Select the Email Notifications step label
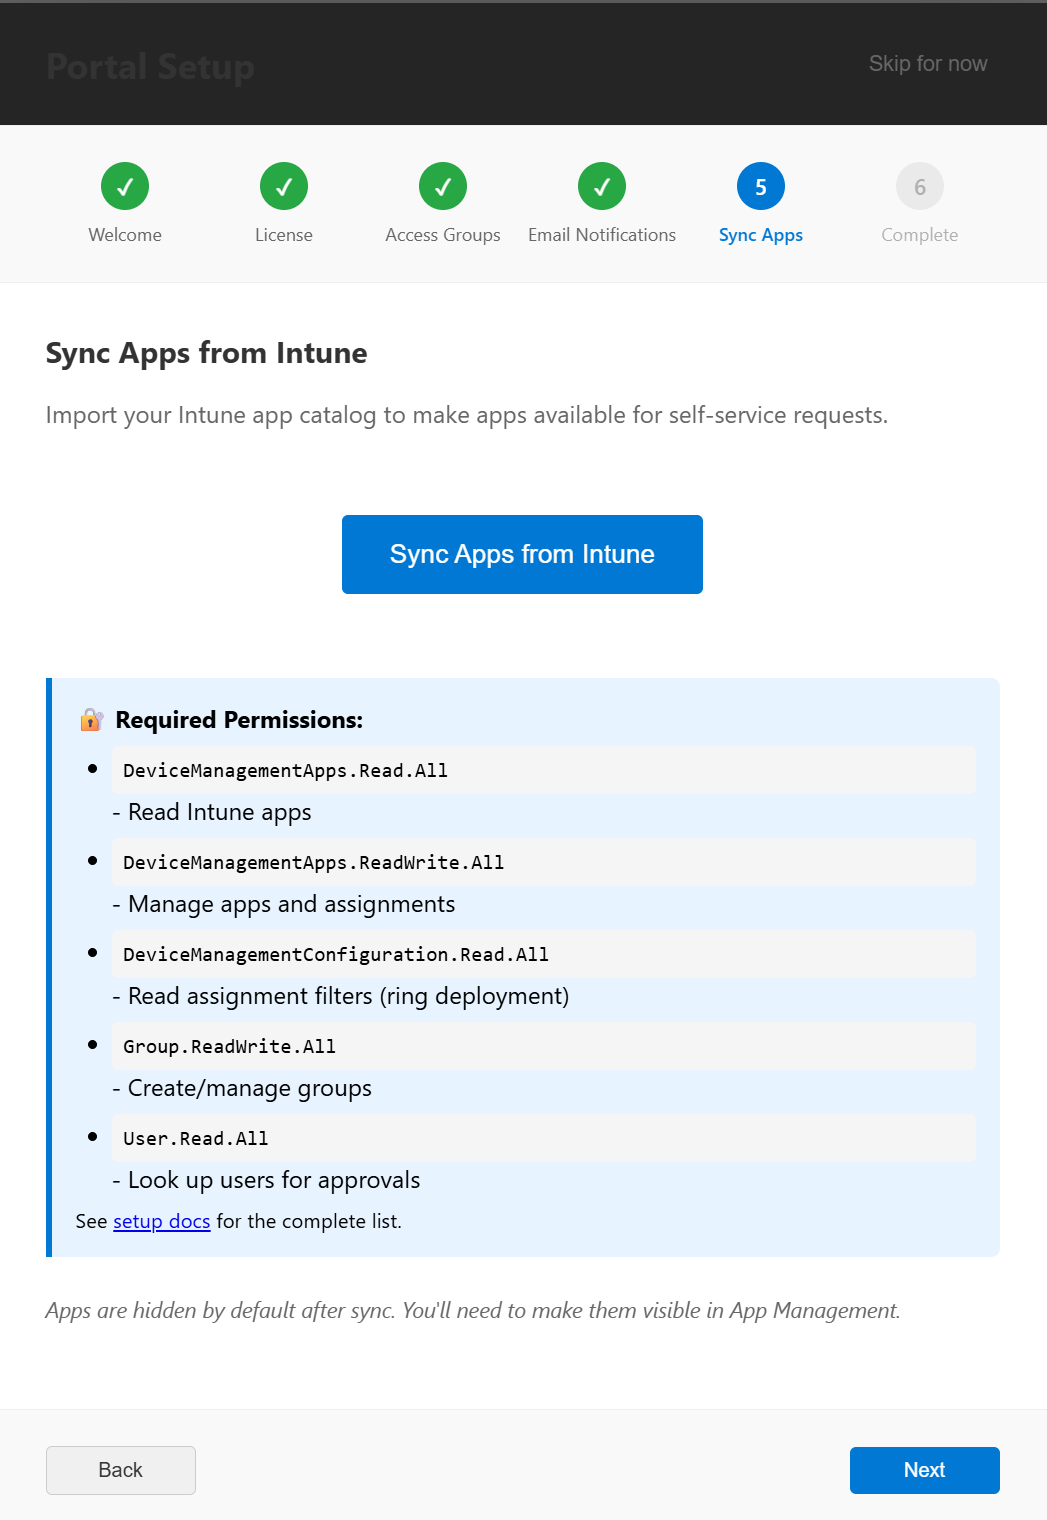1047x1520 pixels. click(x=602, y=235)
